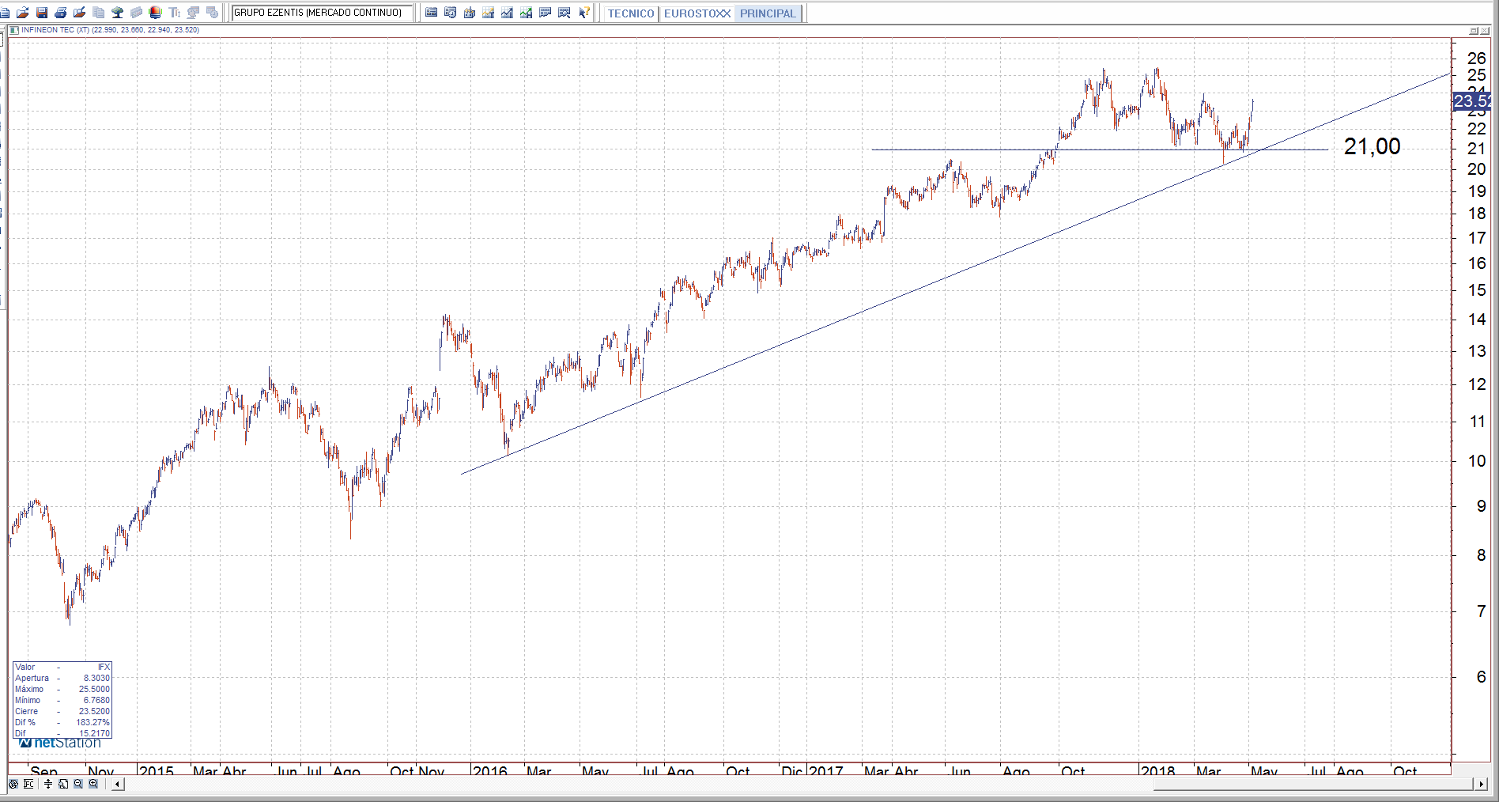Click the 10 label on the price axis
The image size is (1499, 802).
(x=1476, y=461)
